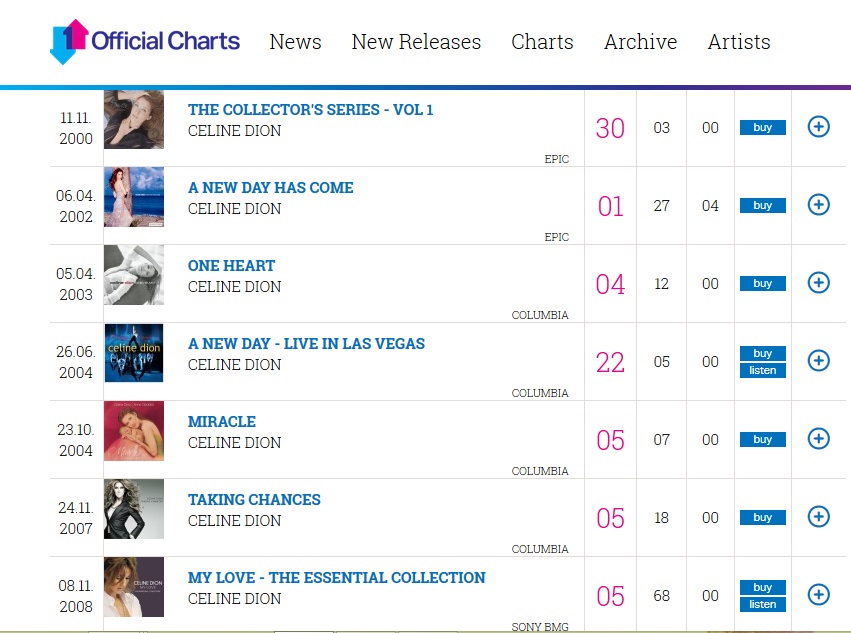Click the plus icon beside Miracle
Viewport: 851px width, 633px height.
click(x=818, y=439)
